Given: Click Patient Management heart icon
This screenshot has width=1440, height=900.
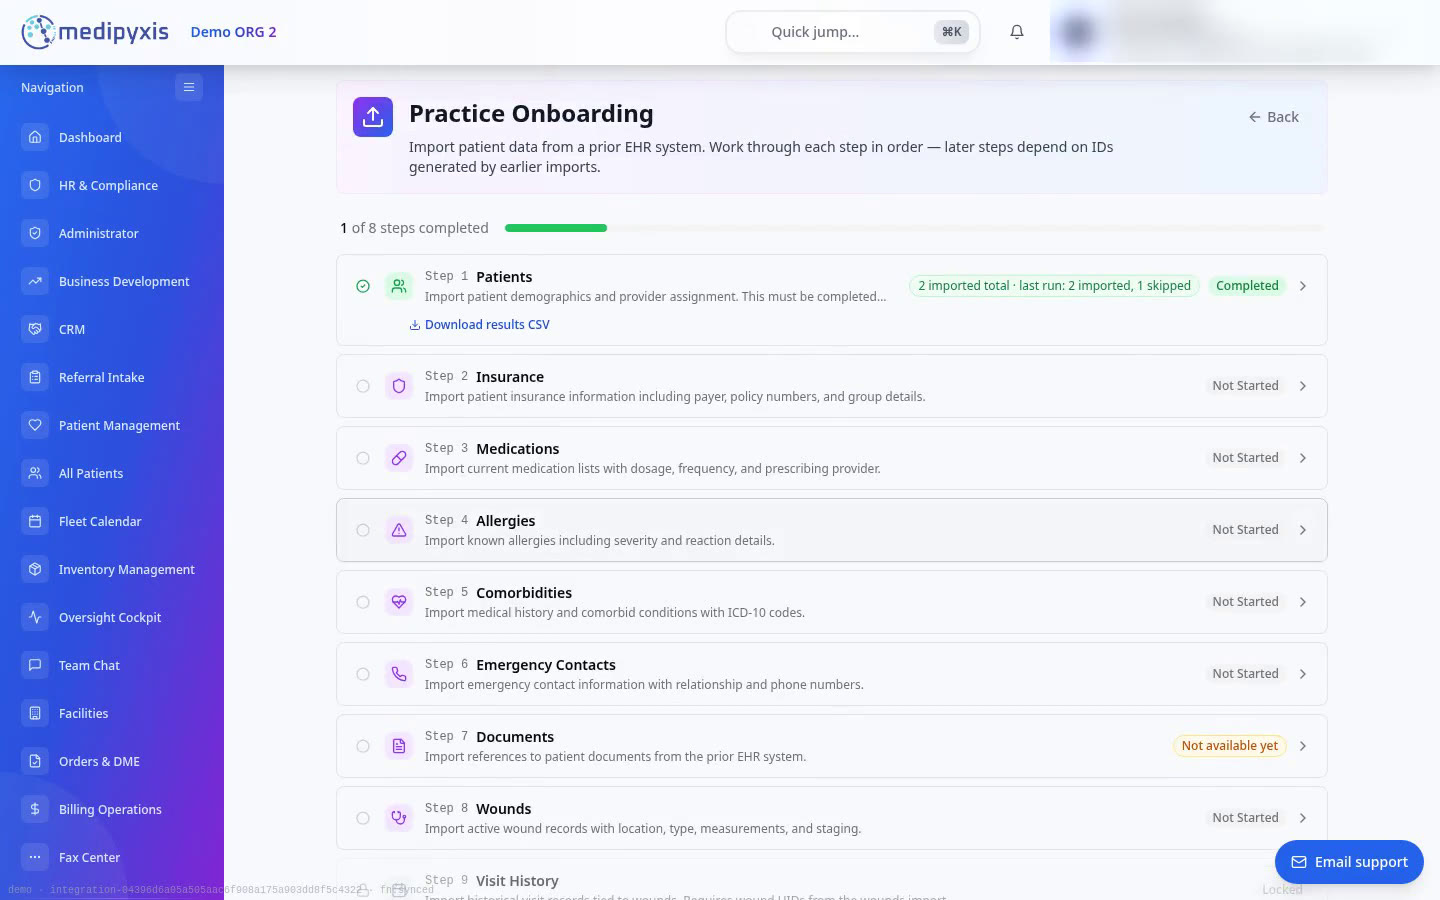Looking at the screenshot, I should click(35, 425).
